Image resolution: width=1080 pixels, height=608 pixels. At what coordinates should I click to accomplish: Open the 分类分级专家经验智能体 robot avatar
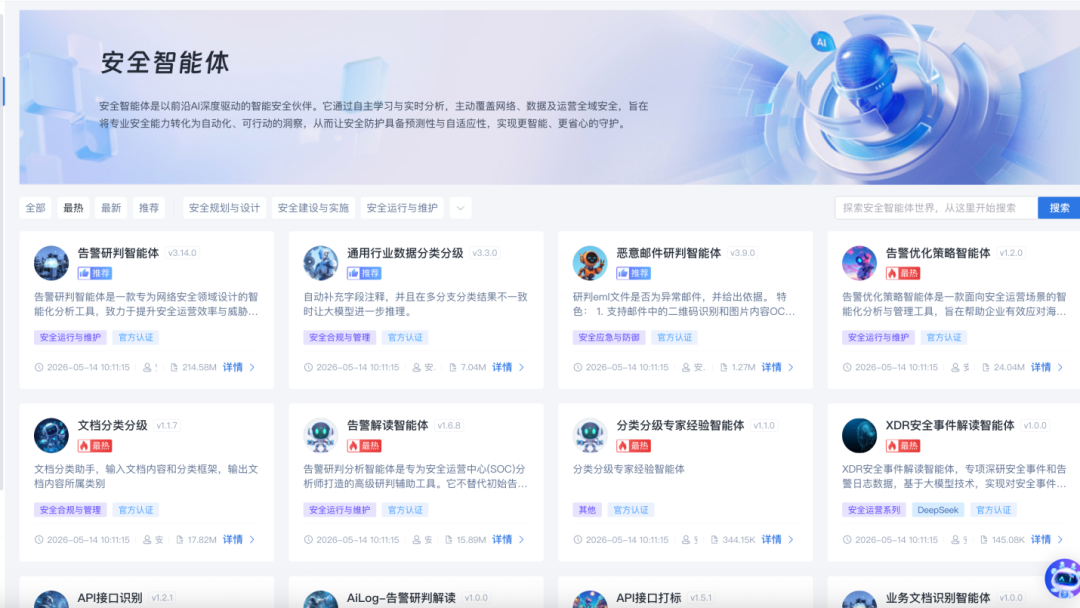coord(590,435)
